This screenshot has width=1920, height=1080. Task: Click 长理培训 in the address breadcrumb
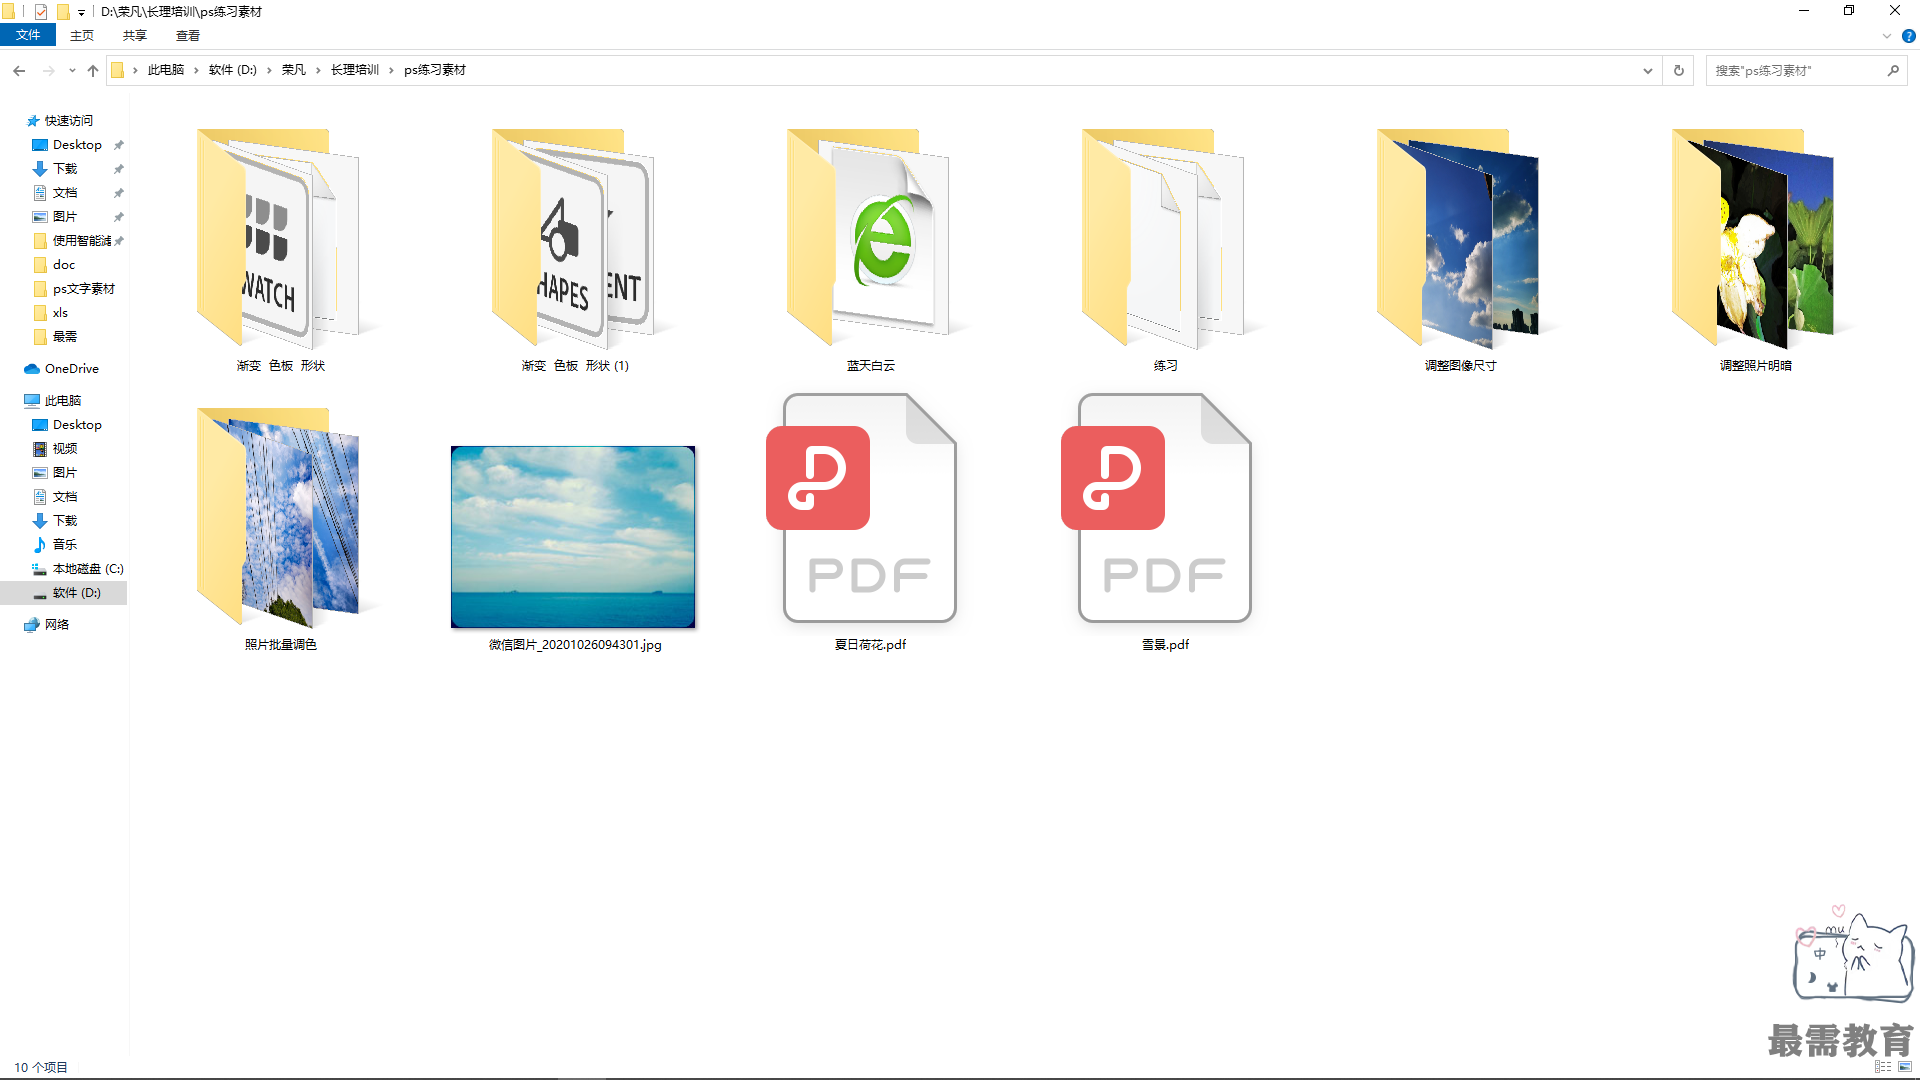coord(355,70)
